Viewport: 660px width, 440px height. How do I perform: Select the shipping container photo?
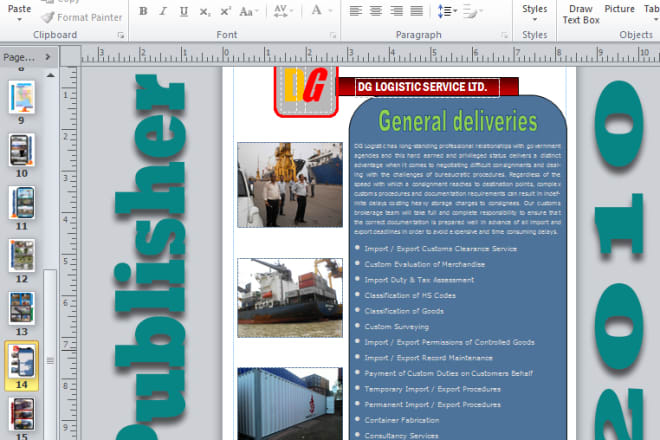(290, 404)
